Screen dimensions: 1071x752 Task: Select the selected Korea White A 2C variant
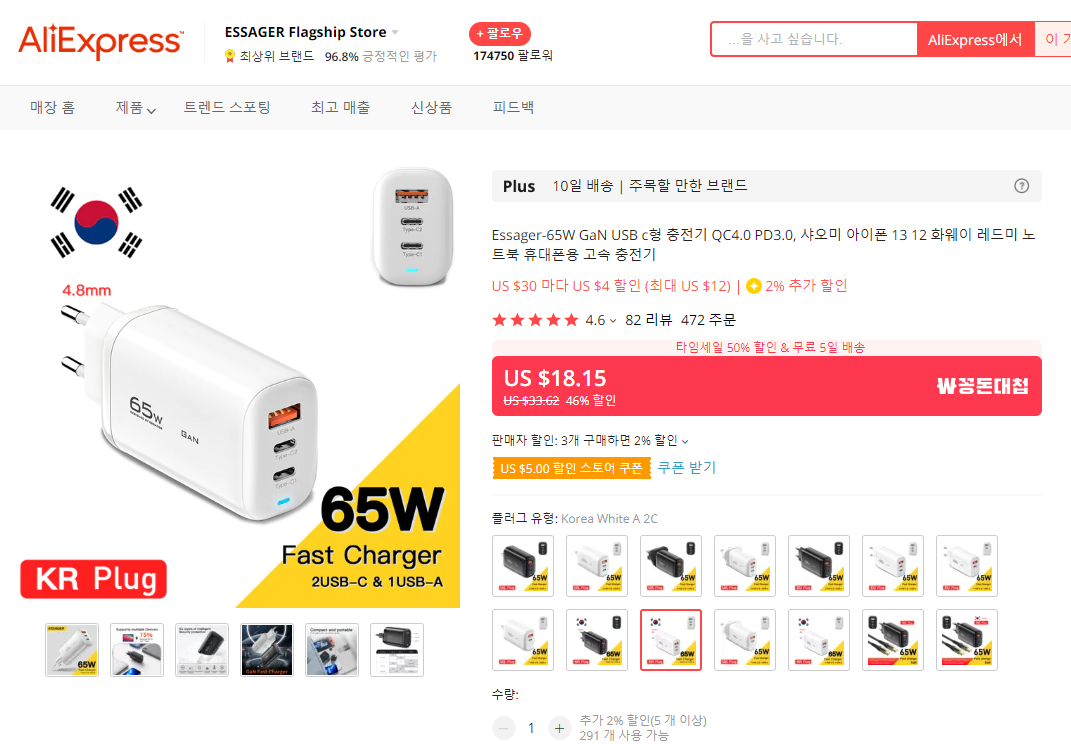pos(671,640)
